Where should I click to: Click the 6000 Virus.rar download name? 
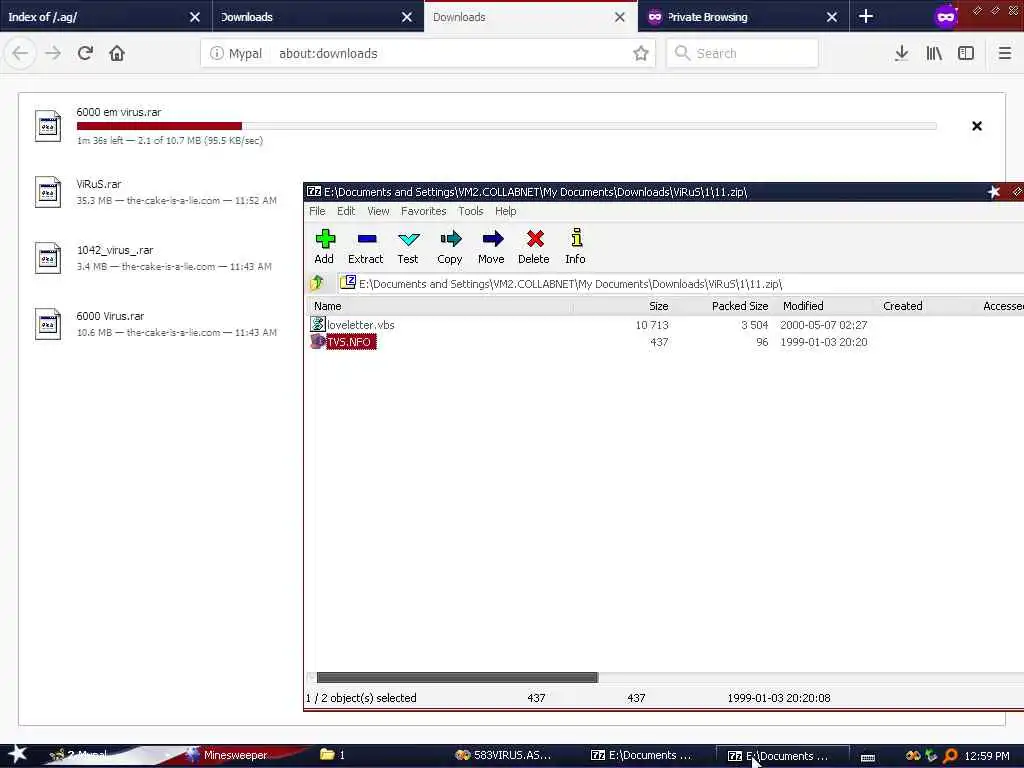[110, 316]
